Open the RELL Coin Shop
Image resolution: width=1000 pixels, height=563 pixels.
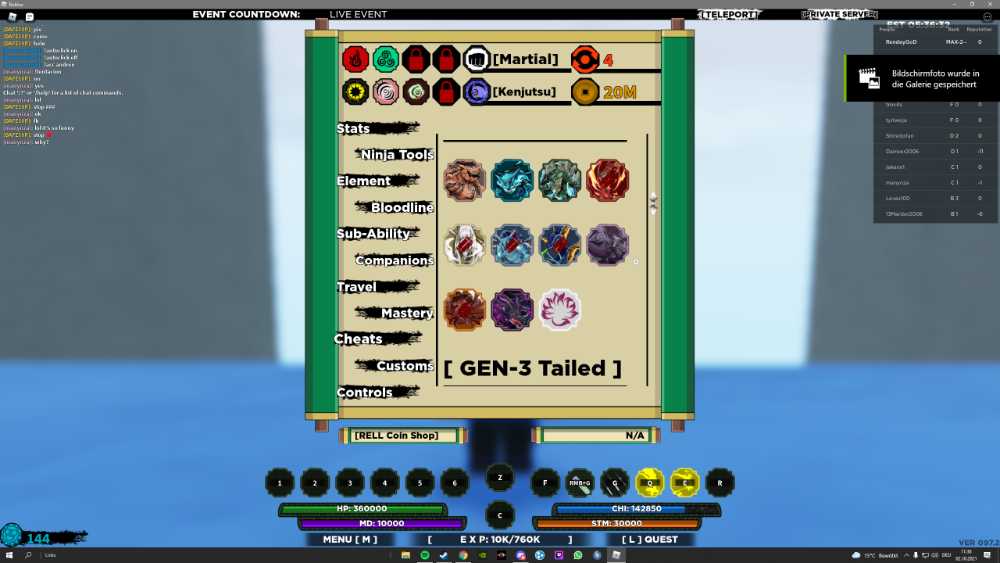[x=403, y=435]
